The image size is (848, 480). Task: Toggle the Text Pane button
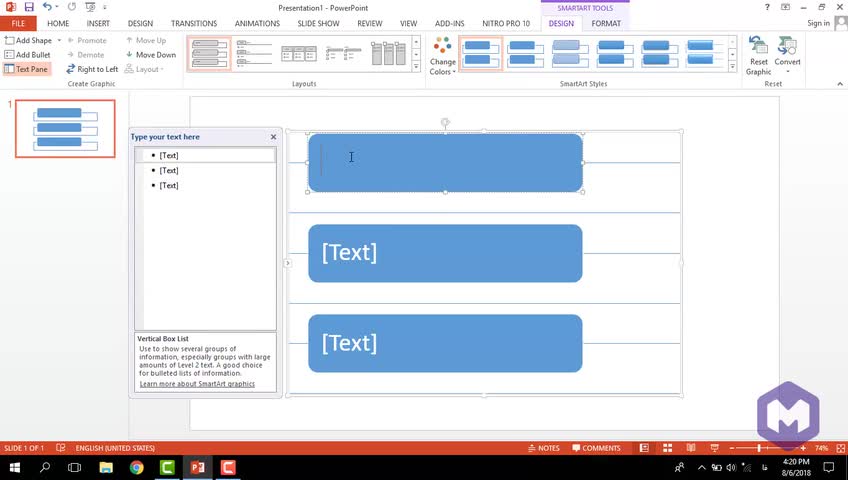[26, 69]
